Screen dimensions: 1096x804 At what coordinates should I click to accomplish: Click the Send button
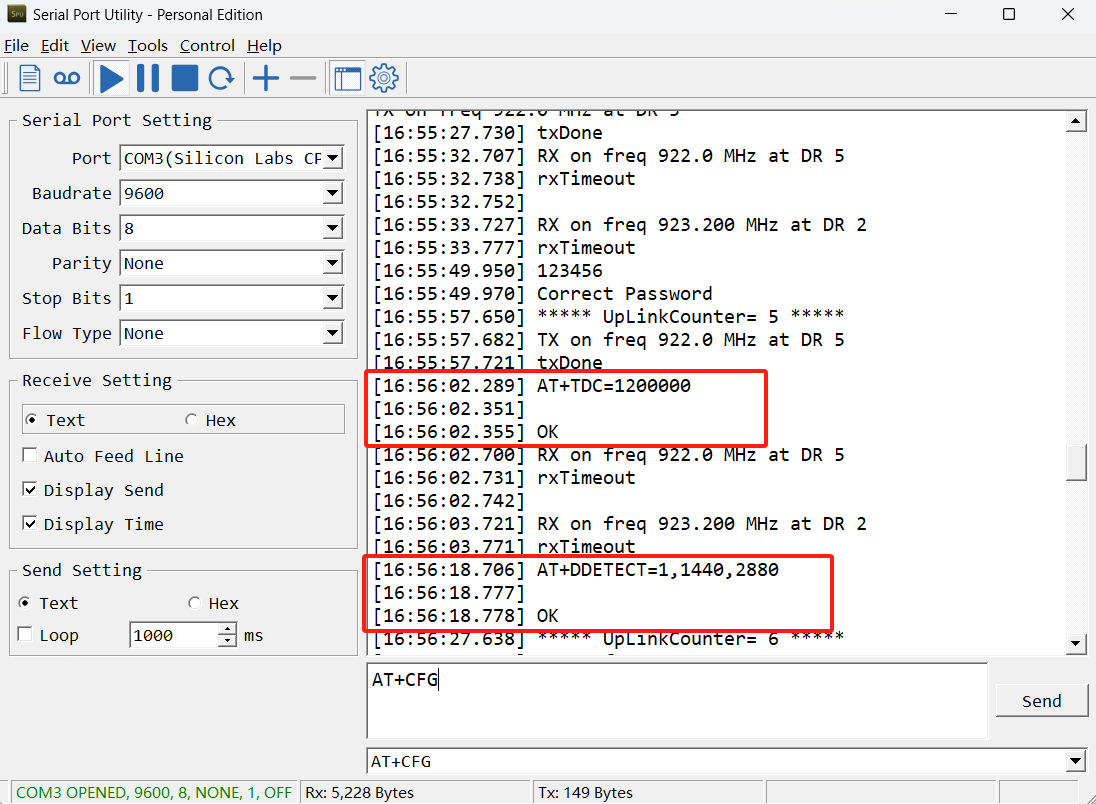(x=1041, y=701)
